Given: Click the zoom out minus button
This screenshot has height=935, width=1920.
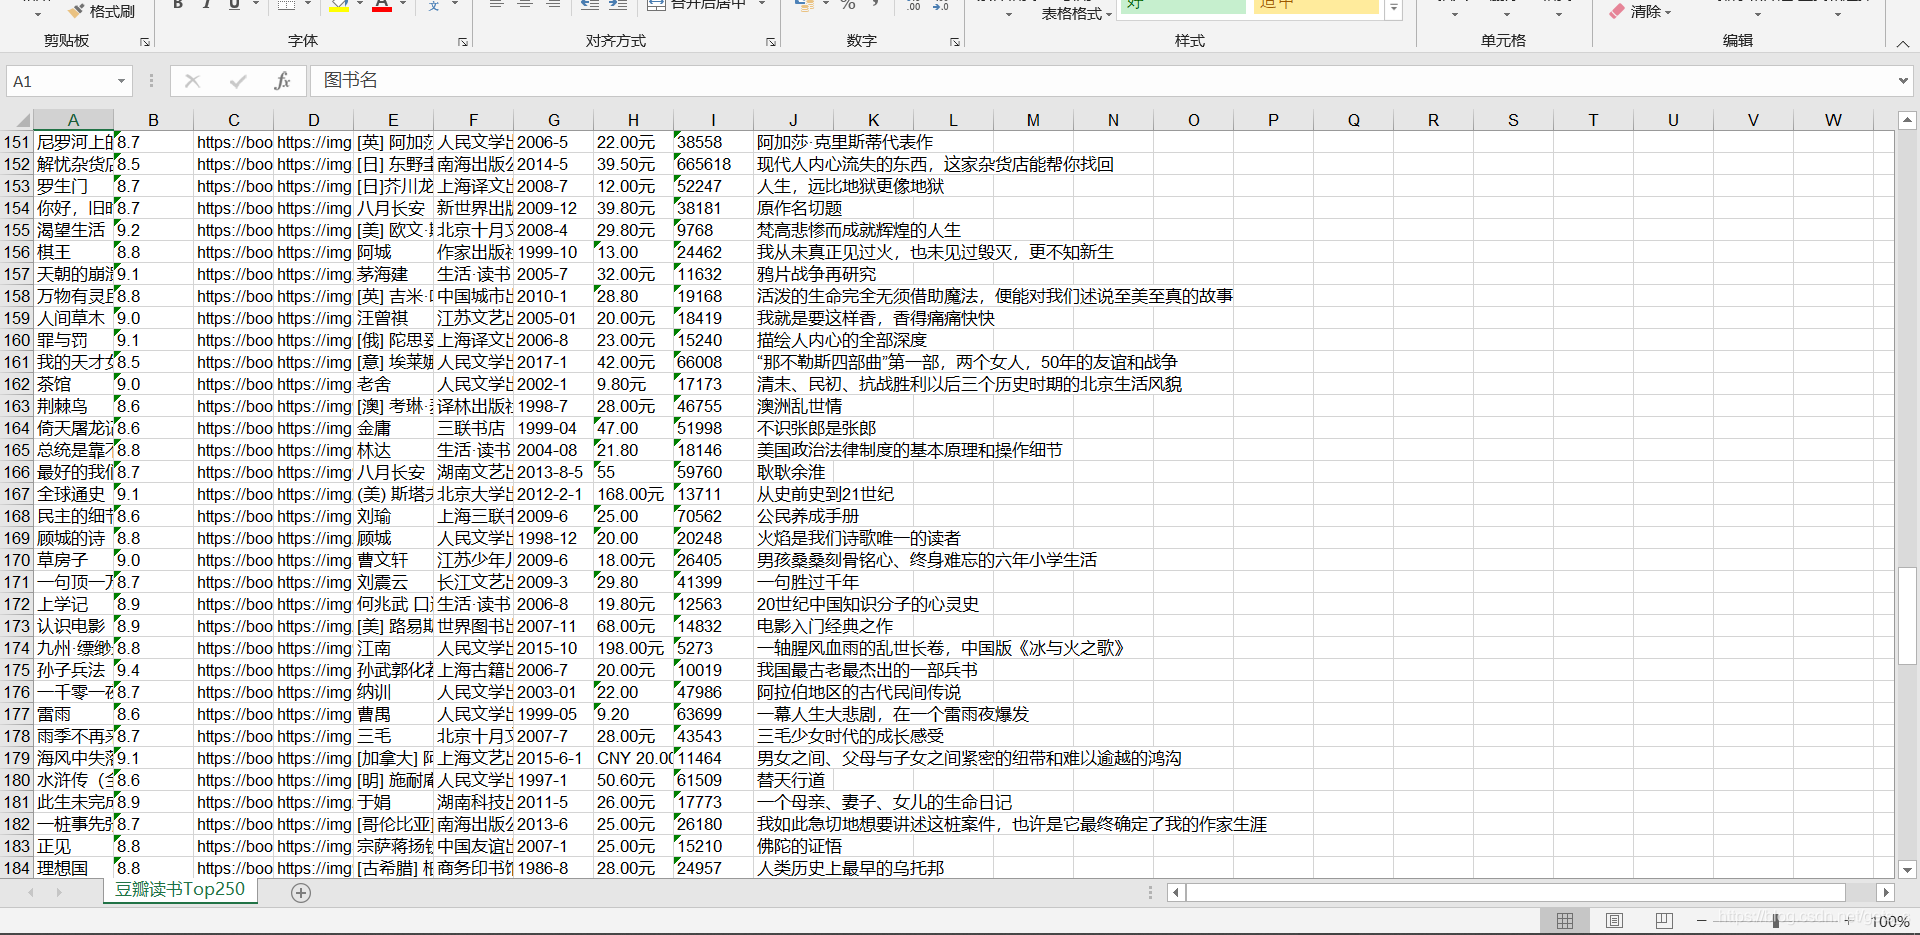Looking at the screenshot, I should (x=1702, y=920).
